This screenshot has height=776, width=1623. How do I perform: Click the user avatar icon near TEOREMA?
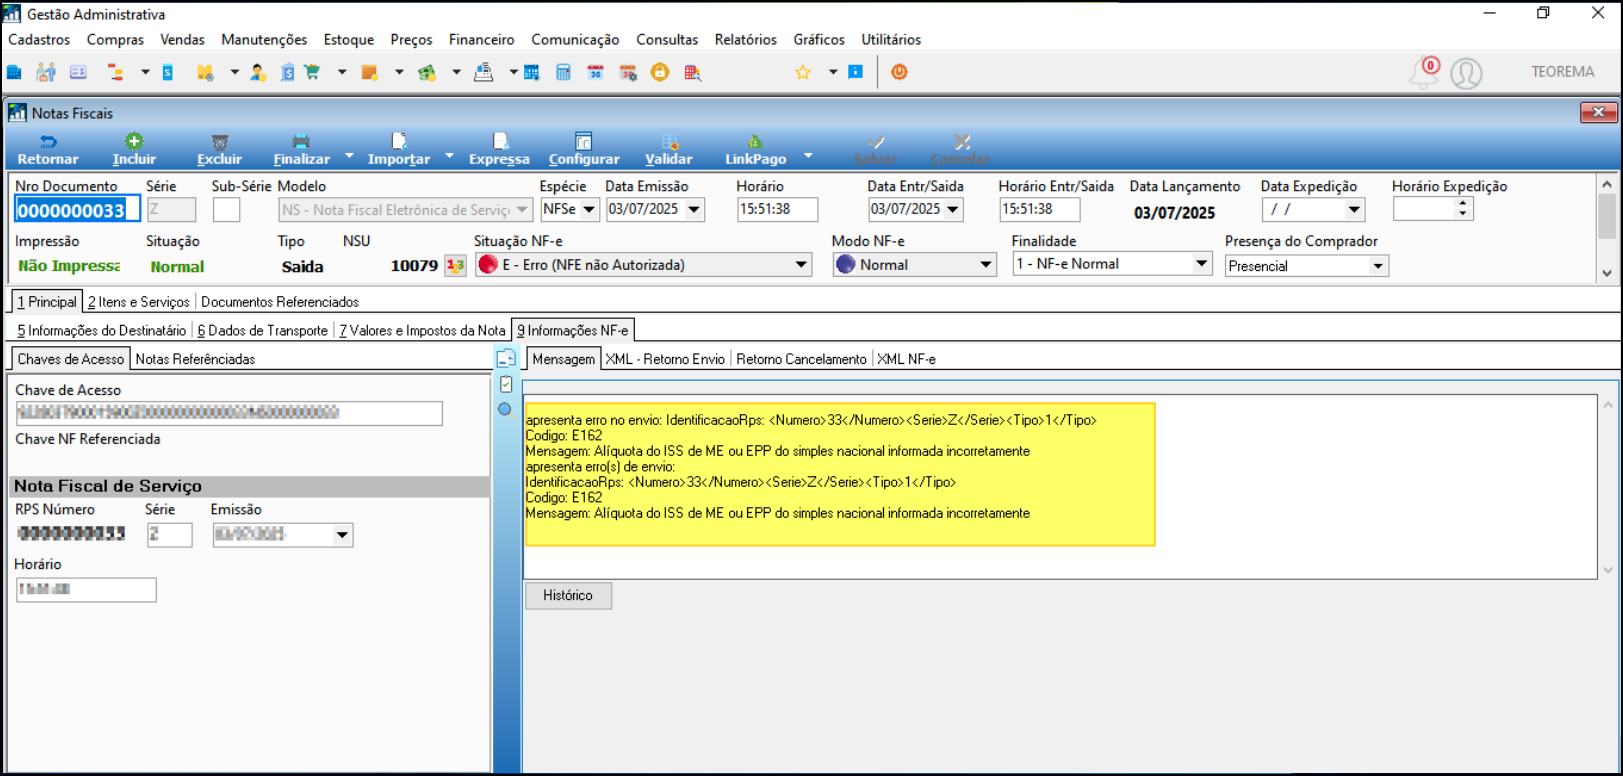(x=1466, y=73)
